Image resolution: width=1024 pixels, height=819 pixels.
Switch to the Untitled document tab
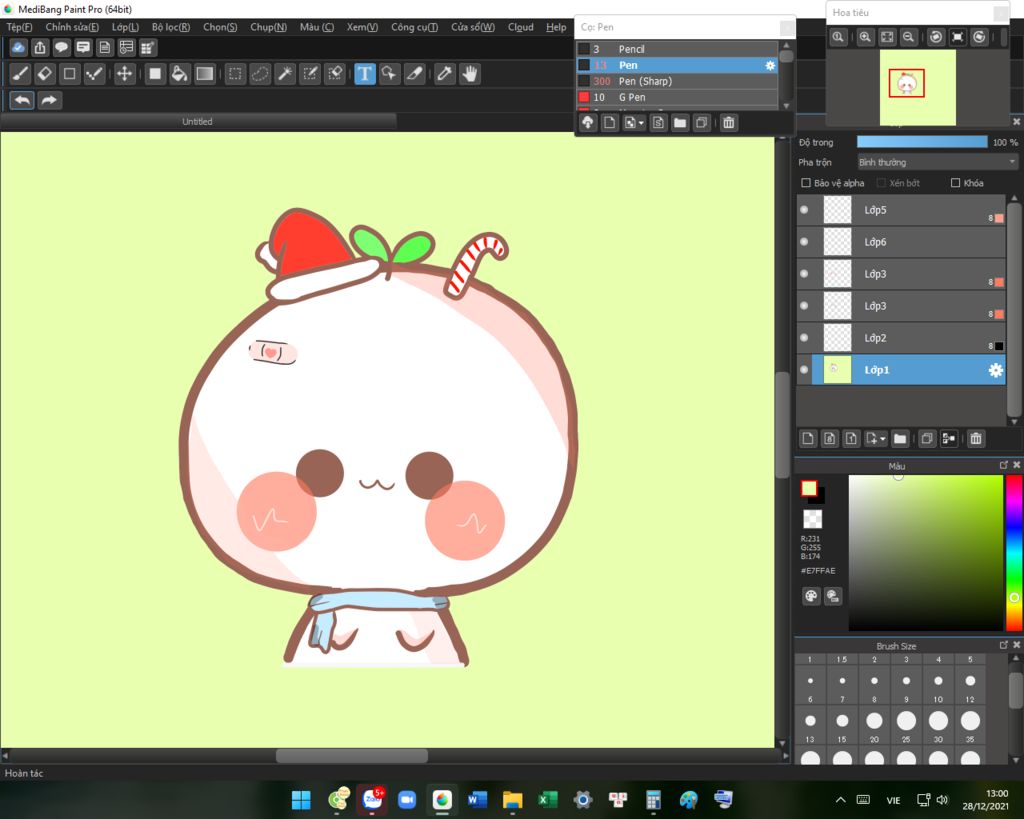(x=197, y=121)
